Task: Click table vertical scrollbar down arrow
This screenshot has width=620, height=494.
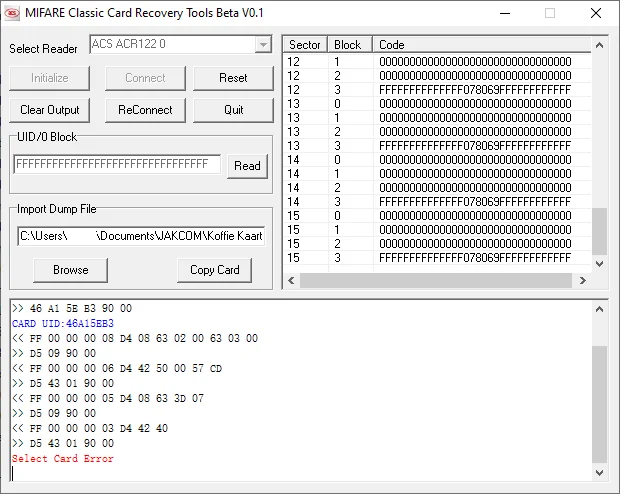Action: [599, 264]
